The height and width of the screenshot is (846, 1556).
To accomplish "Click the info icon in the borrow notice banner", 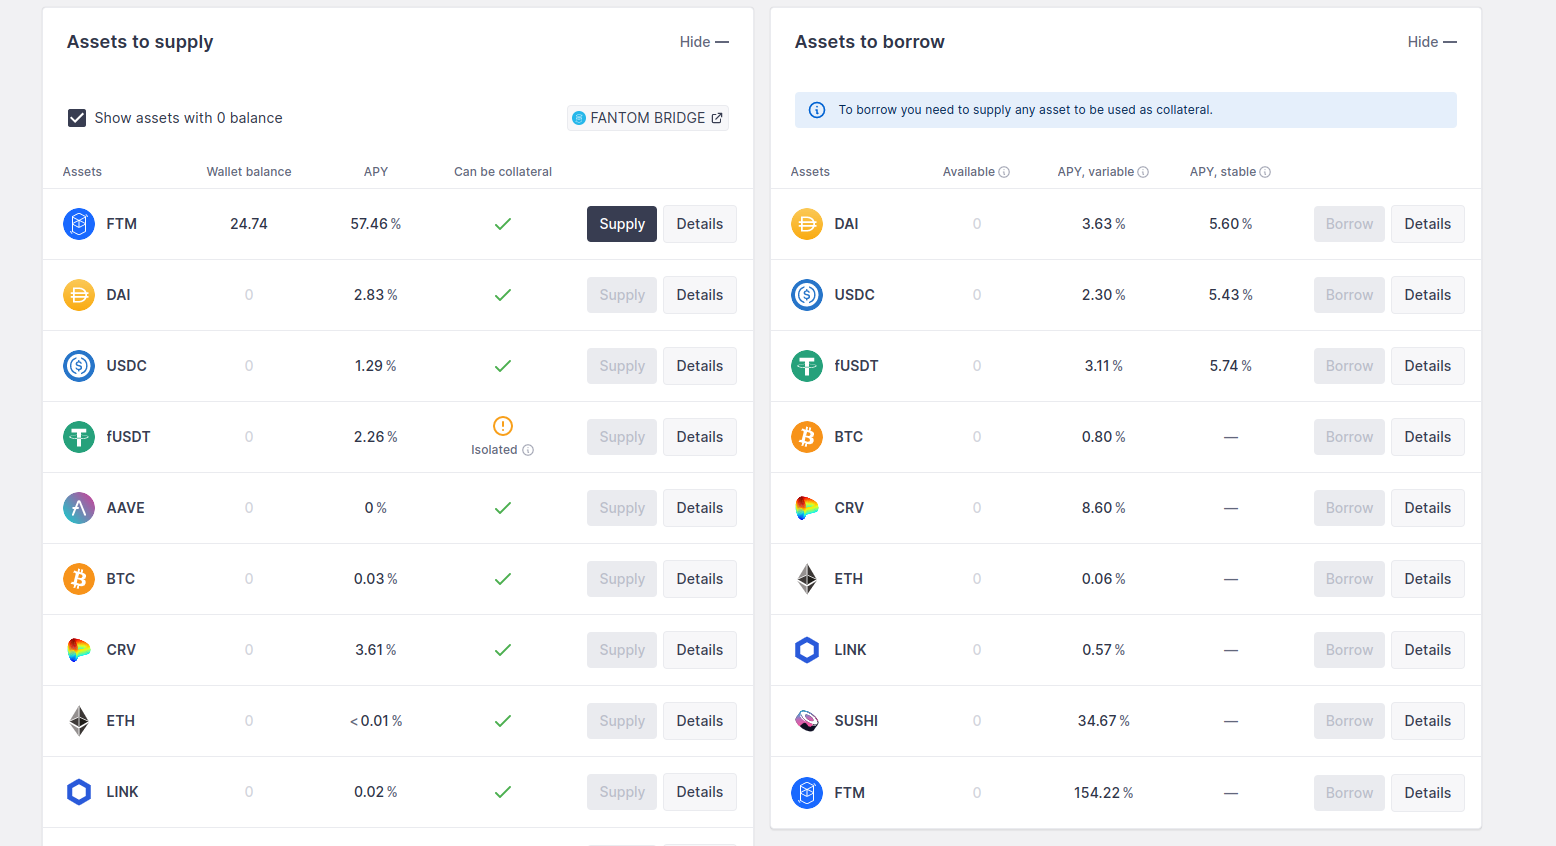I will 817,110.
